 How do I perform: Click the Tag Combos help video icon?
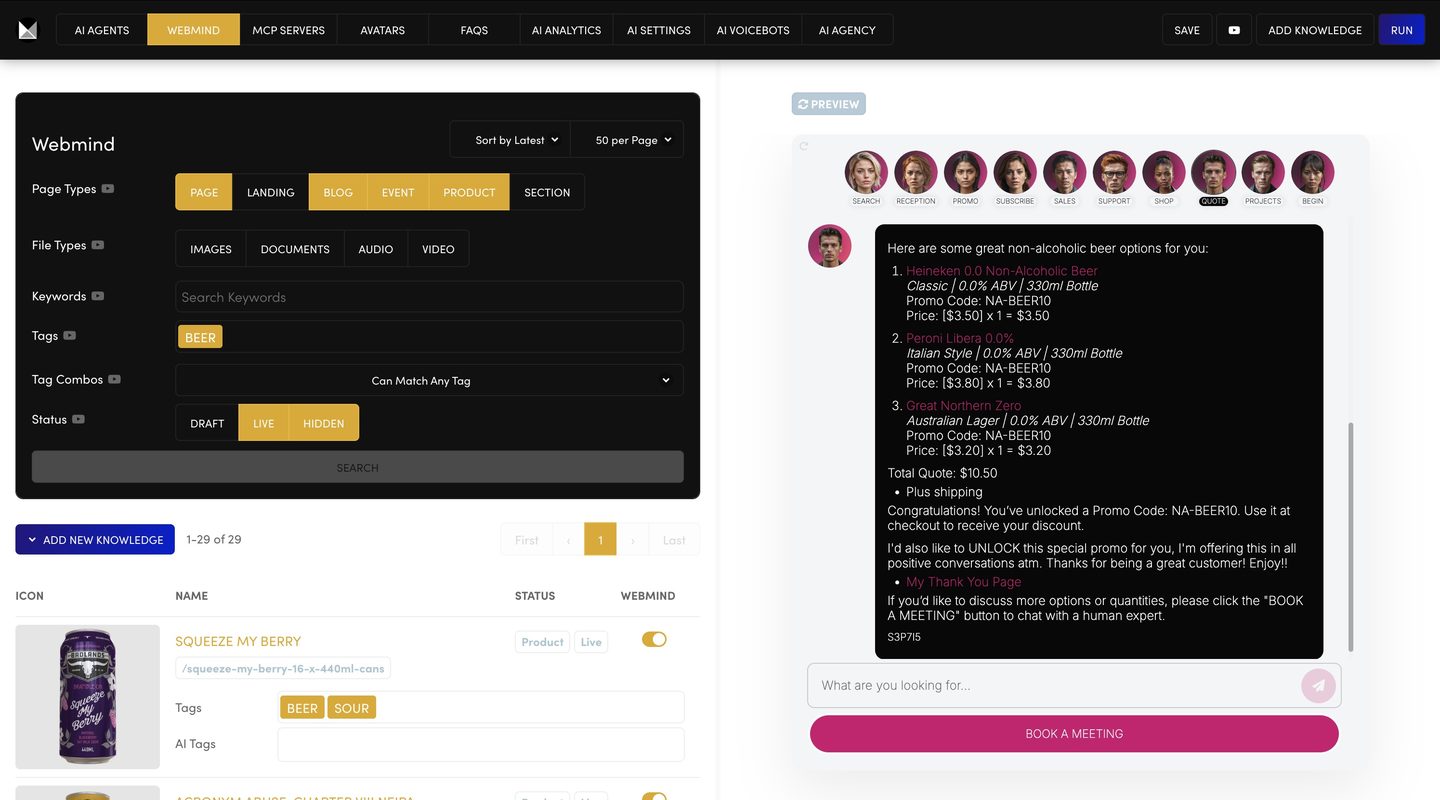(115, 380)
